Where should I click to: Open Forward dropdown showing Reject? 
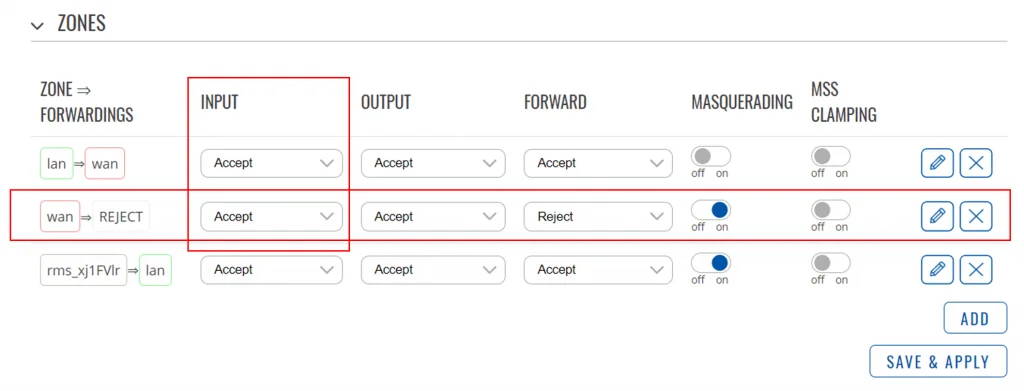(598, 217)
